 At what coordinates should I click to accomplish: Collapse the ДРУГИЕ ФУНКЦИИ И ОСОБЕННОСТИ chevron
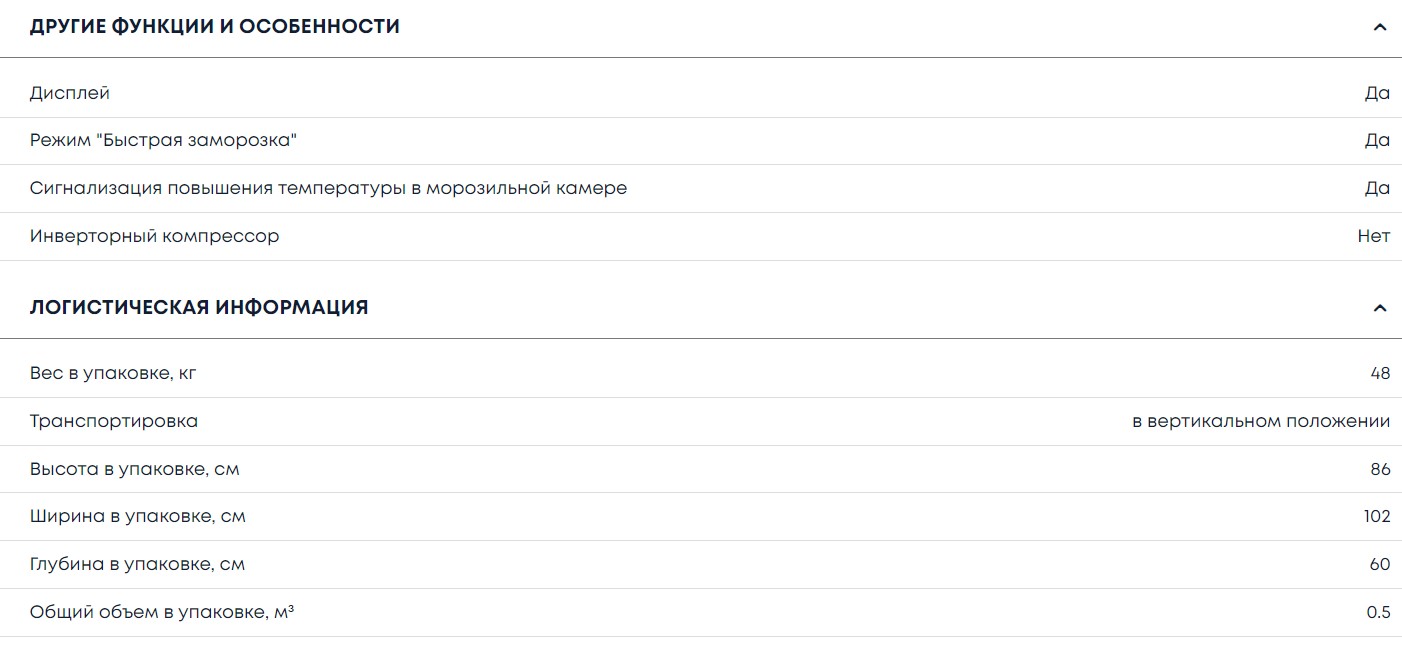pyautogui.click(x=1380, y=27)
